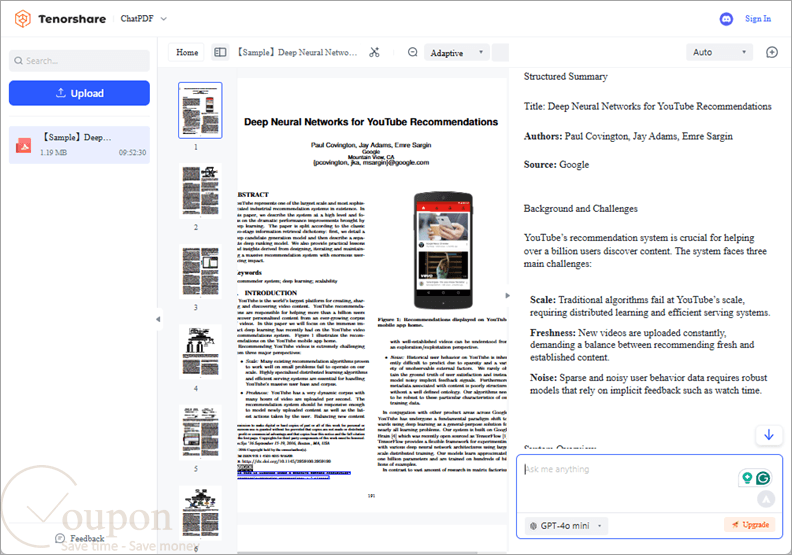Click the send message arrow button

[x=766, y=499]
